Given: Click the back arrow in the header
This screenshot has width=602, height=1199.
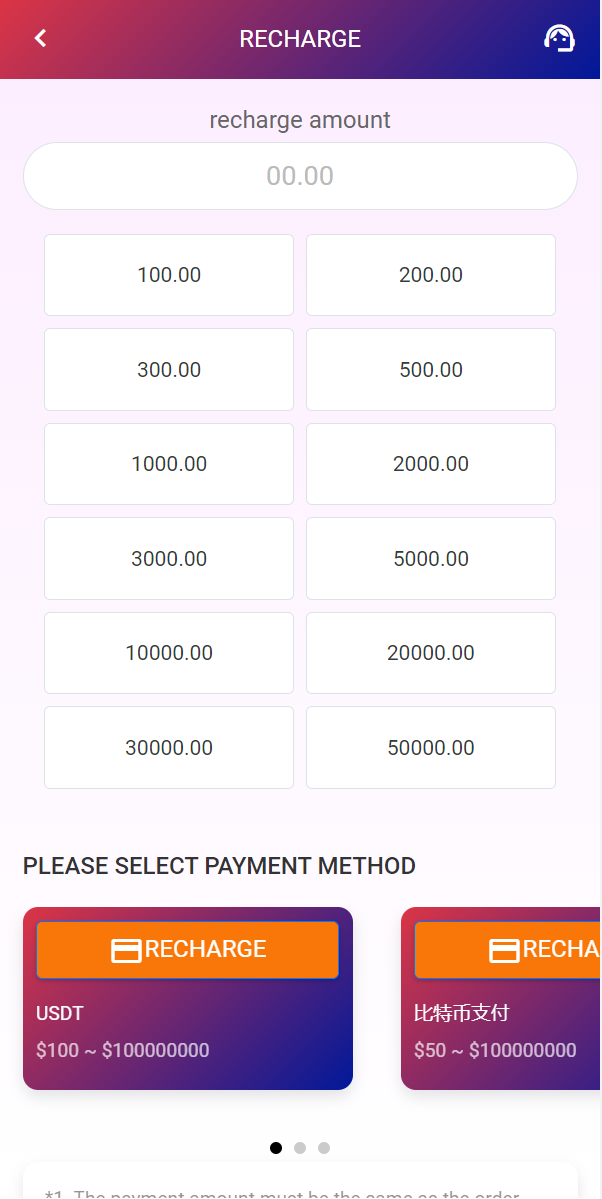Looking at the screenshot, I should point(39,37).
